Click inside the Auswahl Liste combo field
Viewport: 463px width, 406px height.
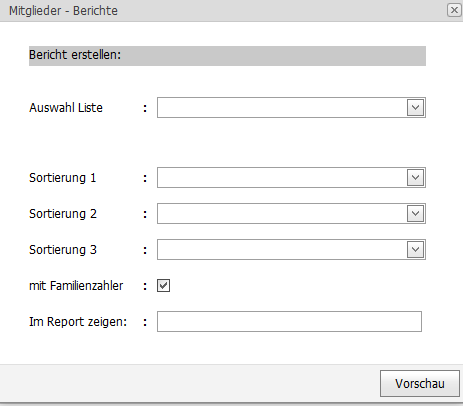coord(282,108)
